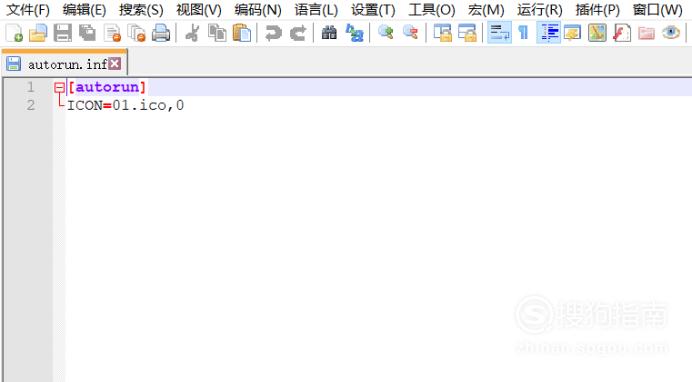Click line number 1 in margin
Screen dimensions: 692x382
click(30, 87)
